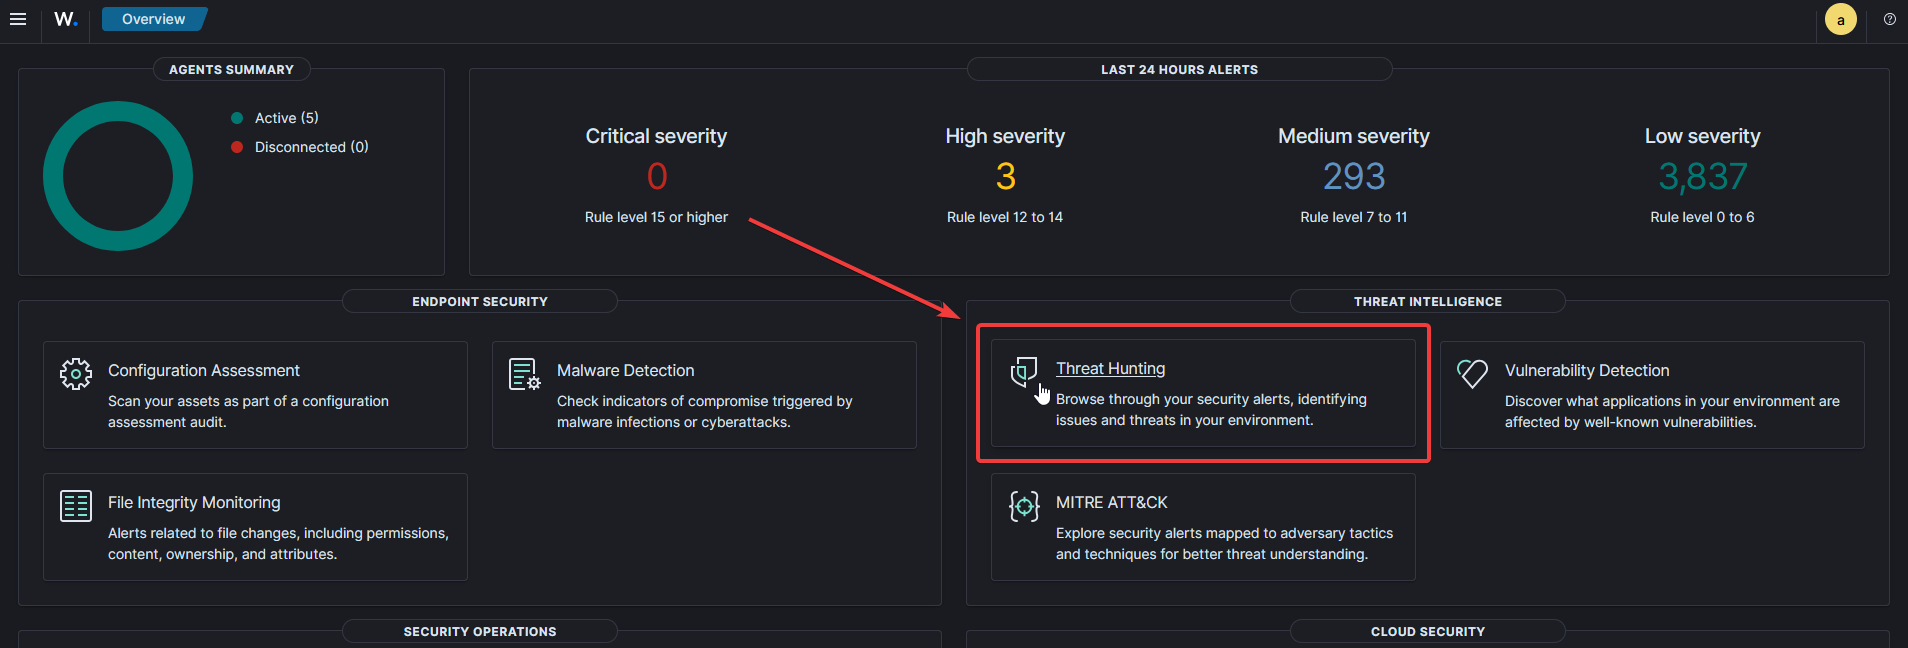Viewport: 1908px width, 648px height.
Task: Click the Endpoint Security section header
Action: point(479,300)
